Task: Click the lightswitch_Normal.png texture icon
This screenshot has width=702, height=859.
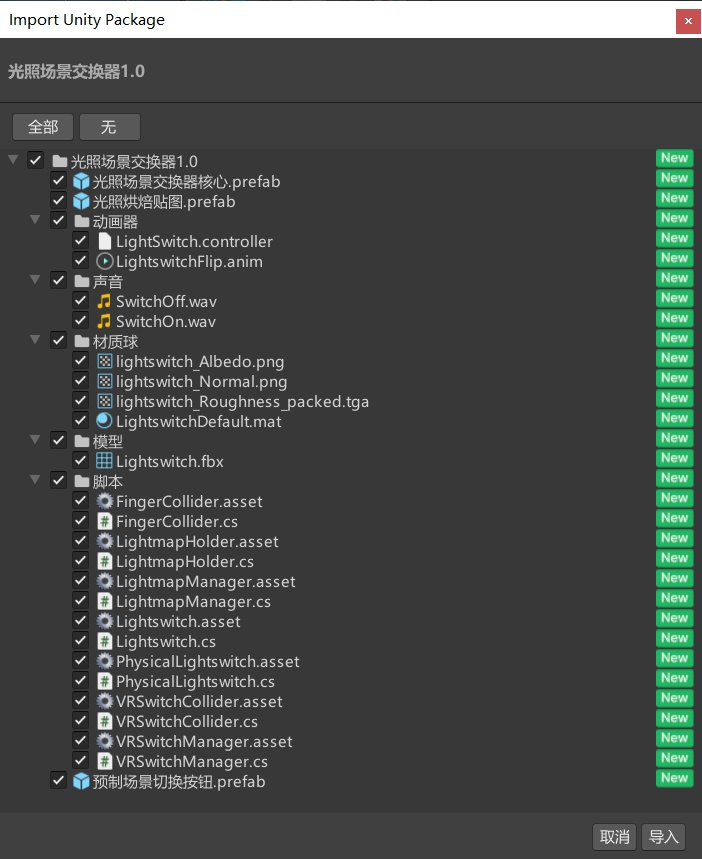Action: click(x=104, y=381)
